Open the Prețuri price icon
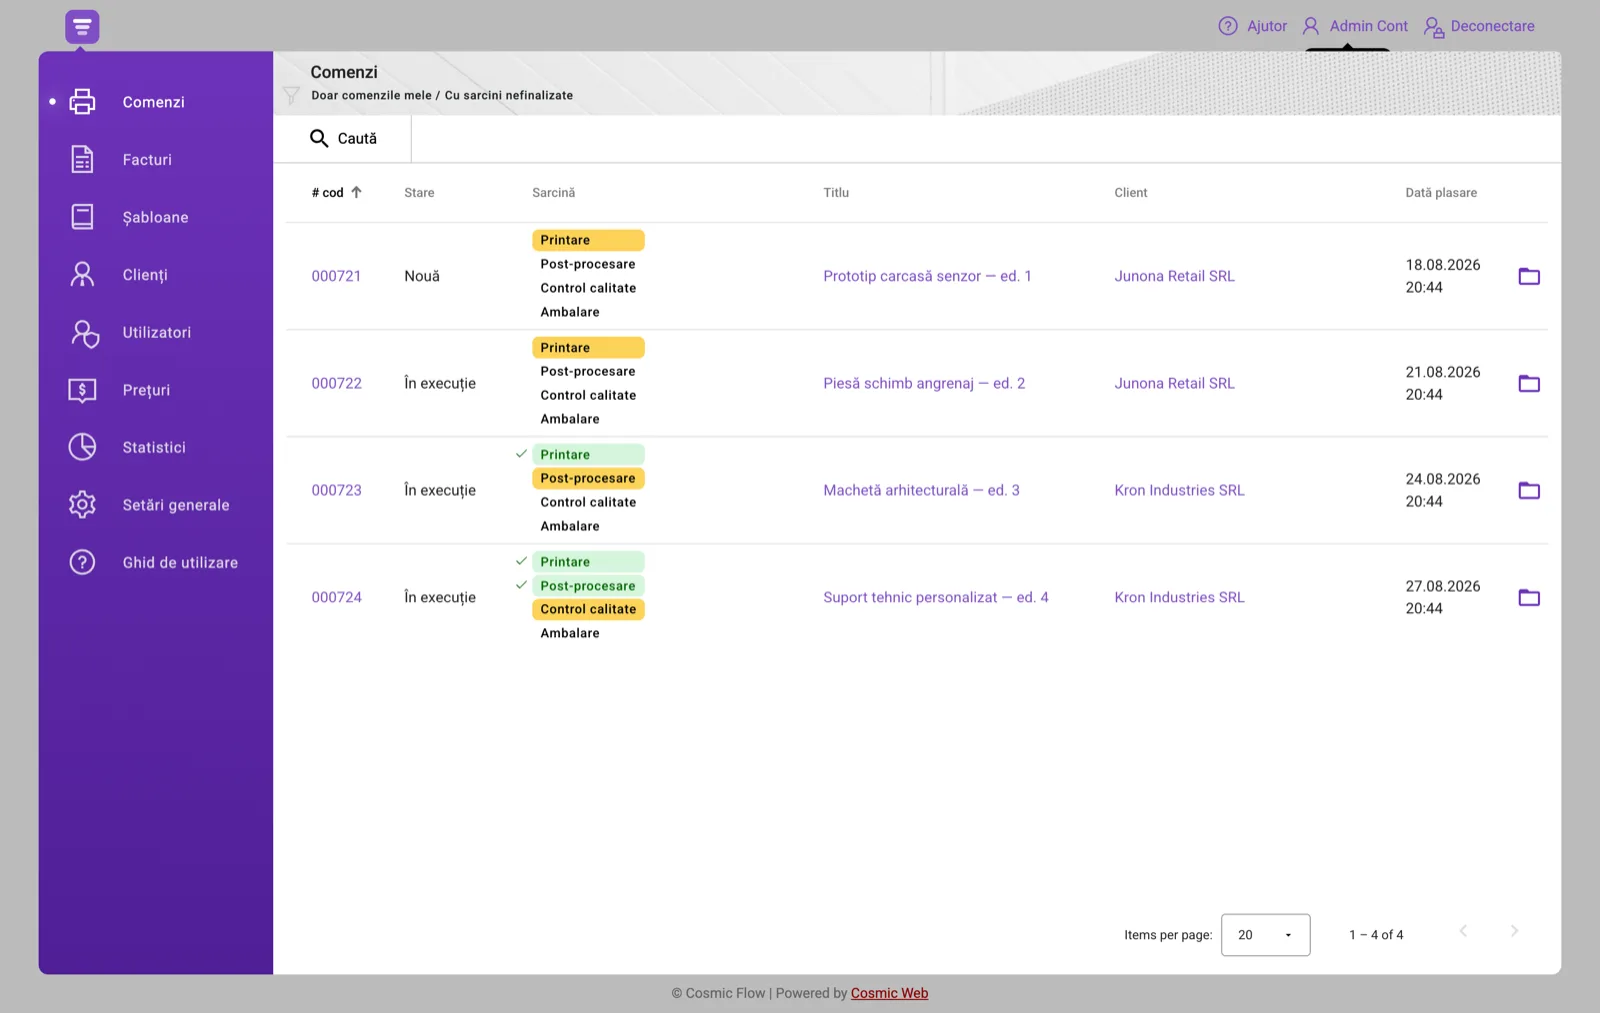The width and height of the screenshot is (1600, 1013). tap(82, 390)
